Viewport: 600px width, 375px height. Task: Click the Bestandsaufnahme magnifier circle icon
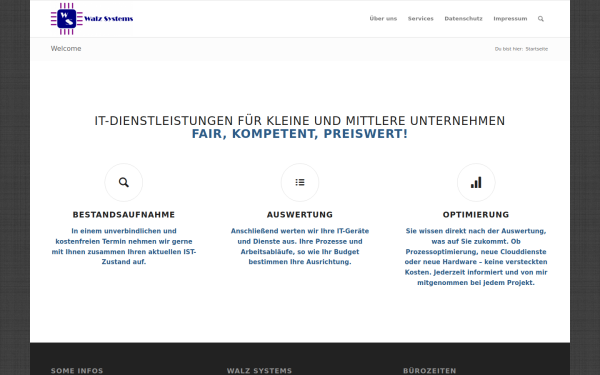click(124, 183)
